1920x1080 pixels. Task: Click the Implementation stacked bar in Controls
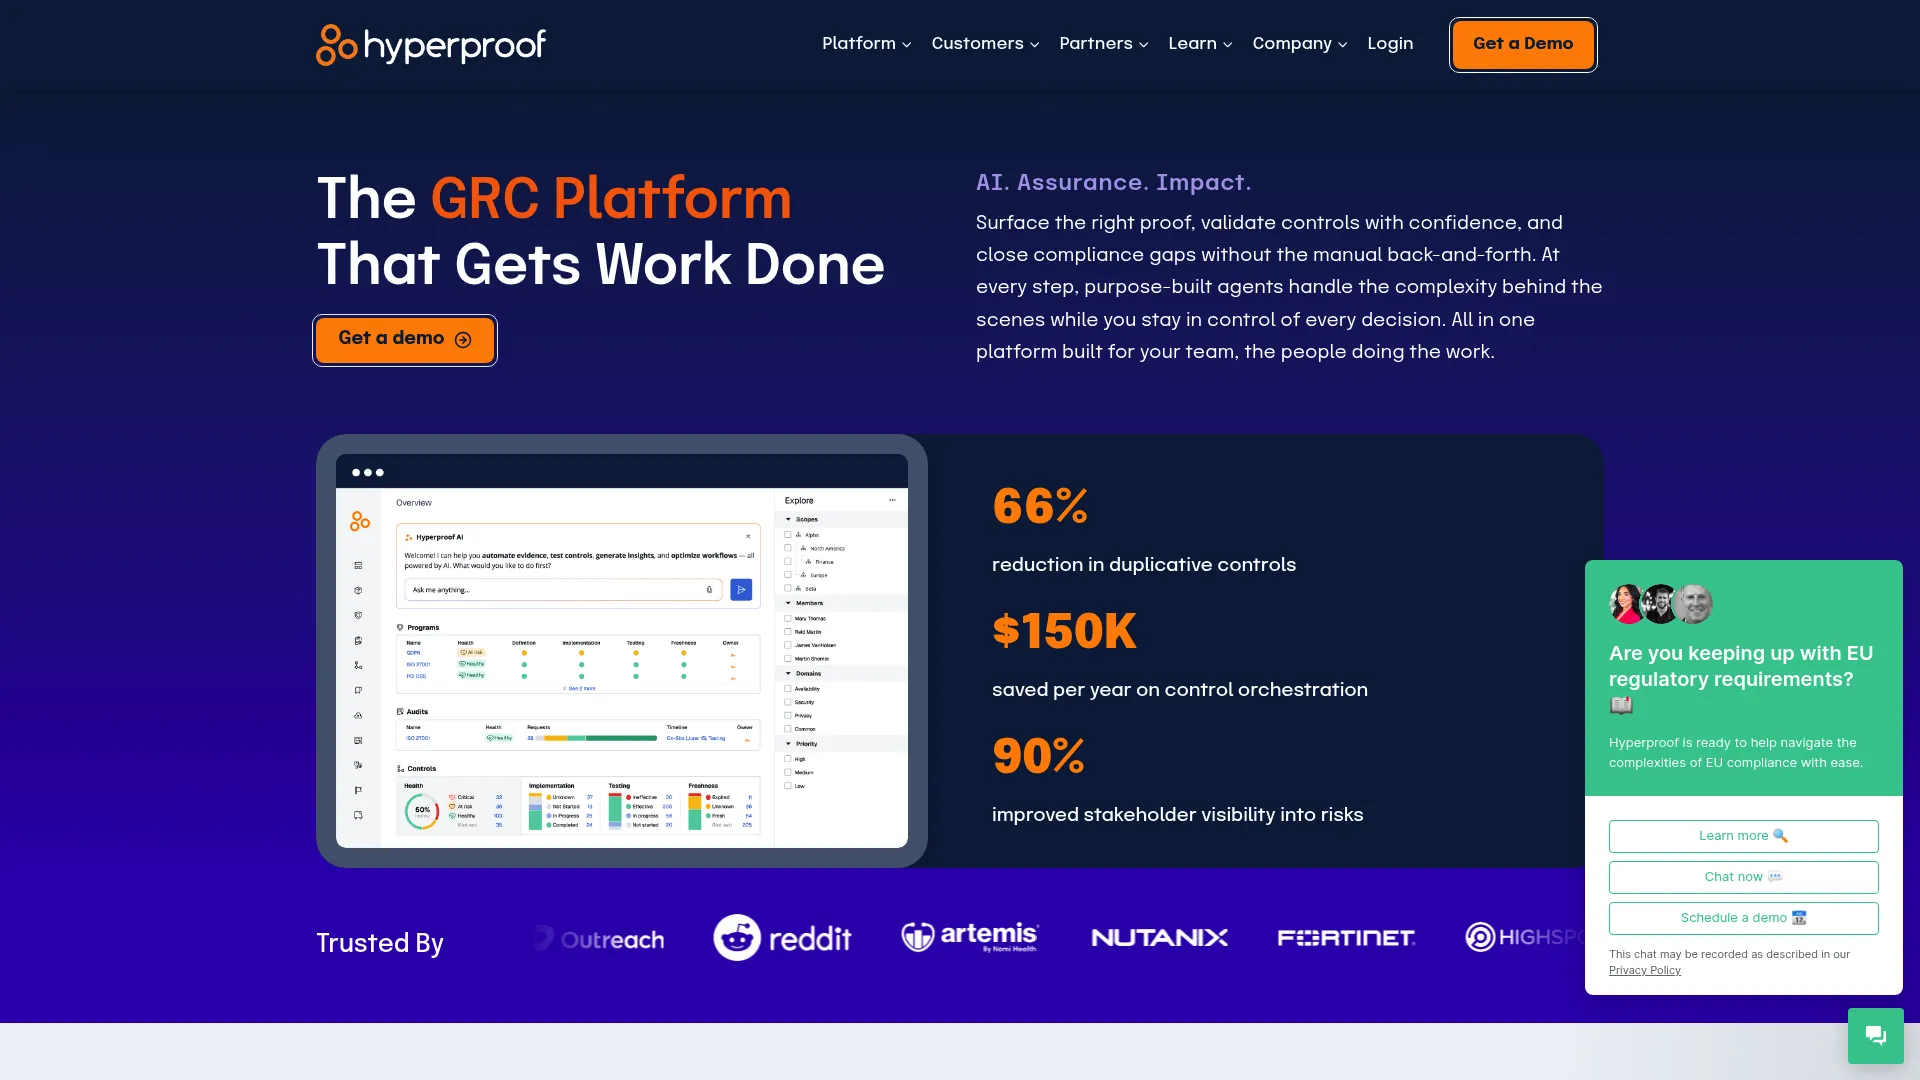(x=535, y=811)
